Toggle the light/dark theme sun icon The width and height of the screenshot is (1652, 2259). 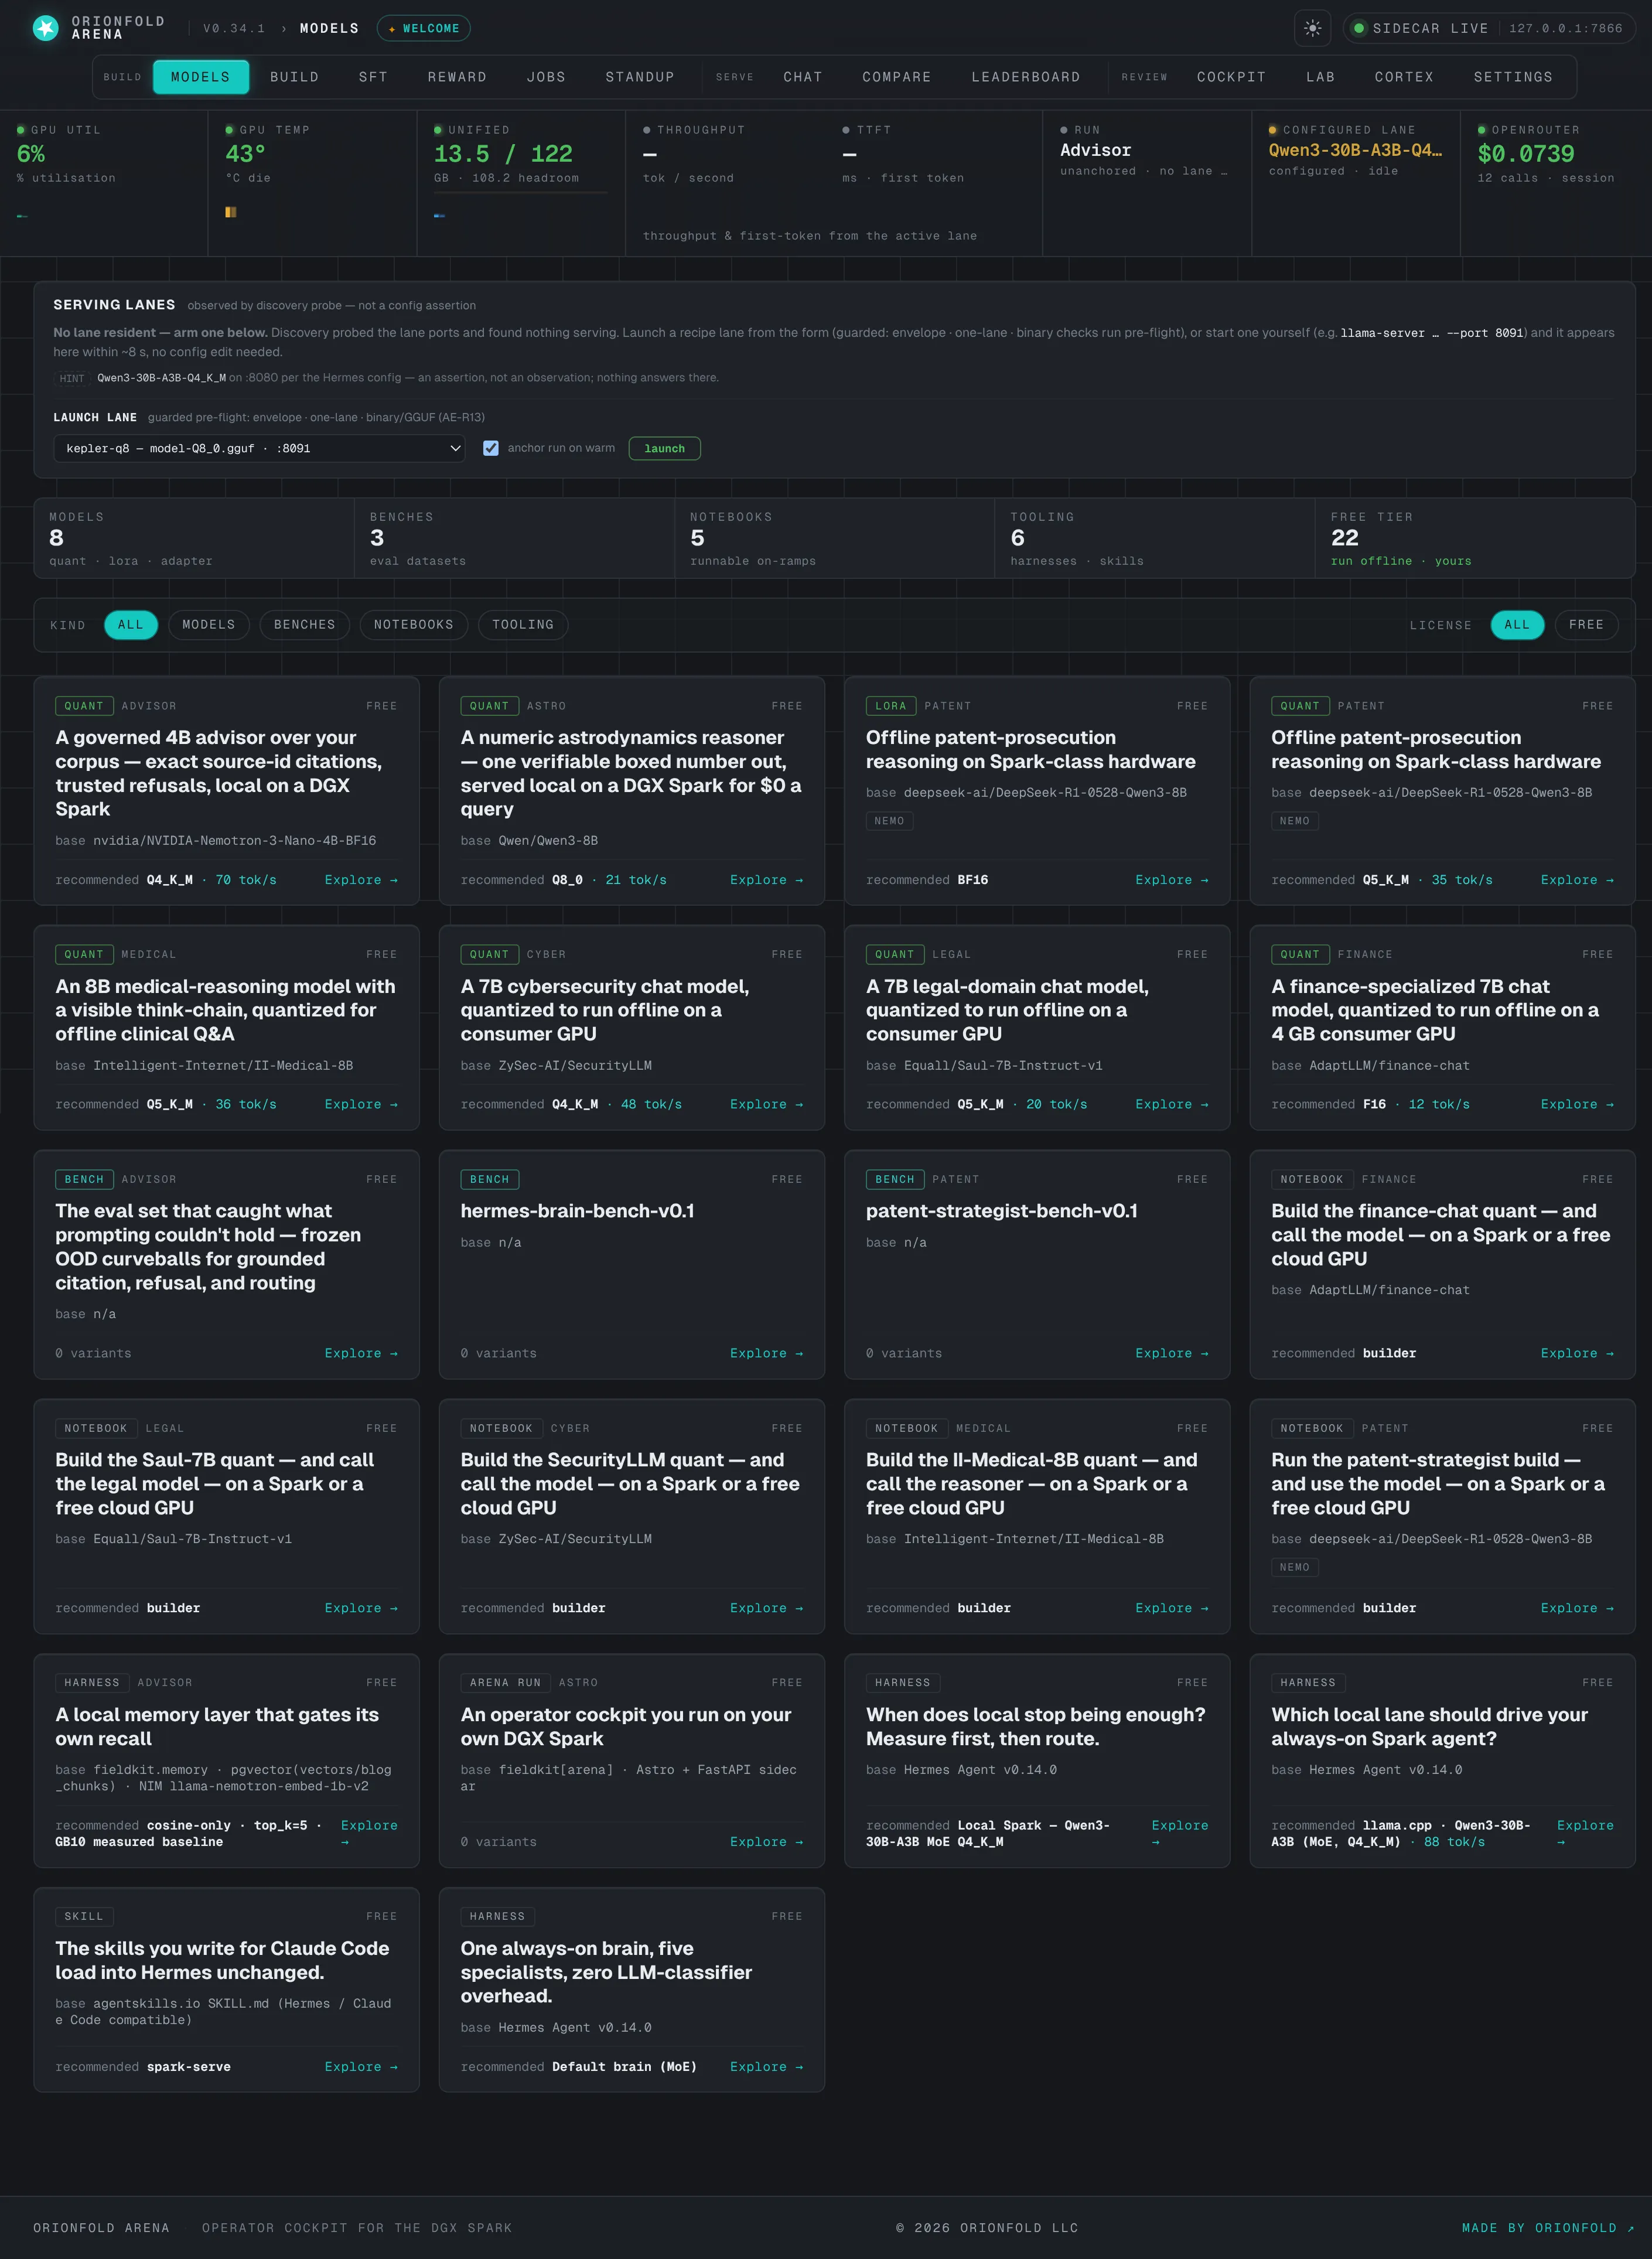(1312, 28)
